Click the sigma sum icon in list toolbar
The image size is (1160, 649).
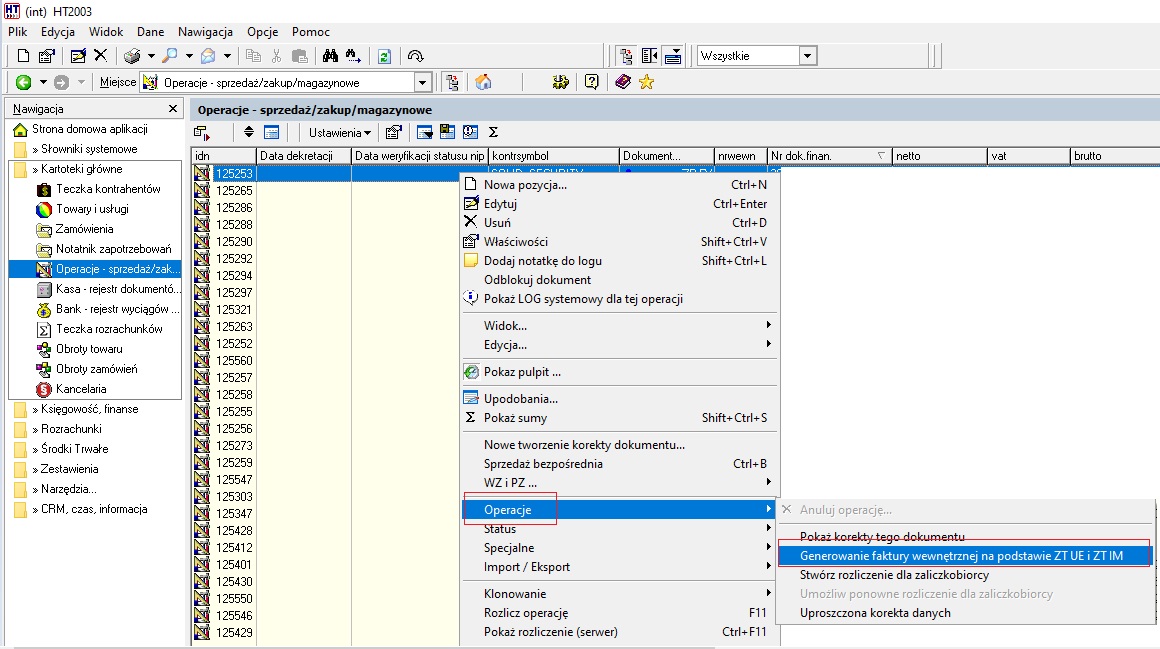pos(493,132)
